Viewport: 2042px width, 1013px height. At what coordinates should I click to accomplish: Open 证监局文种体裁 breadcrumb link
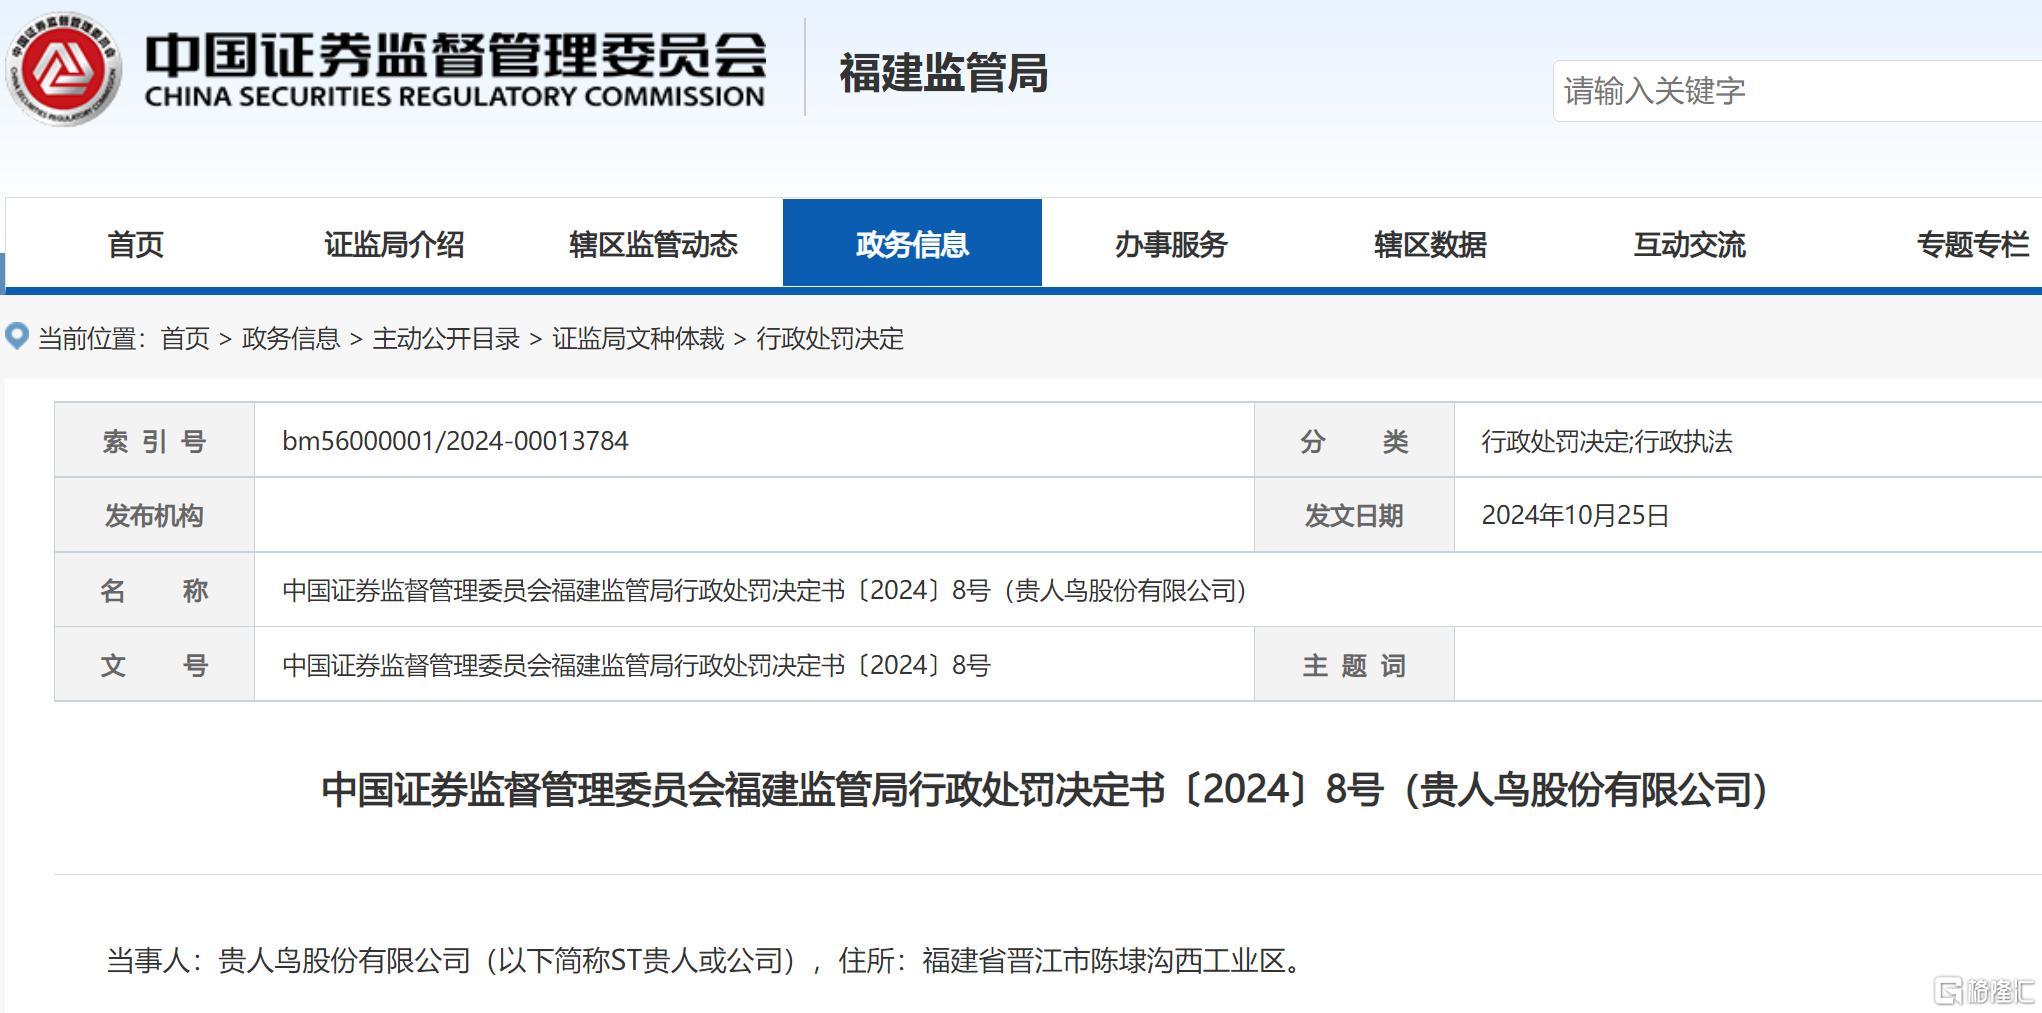(x=638, y=339)
